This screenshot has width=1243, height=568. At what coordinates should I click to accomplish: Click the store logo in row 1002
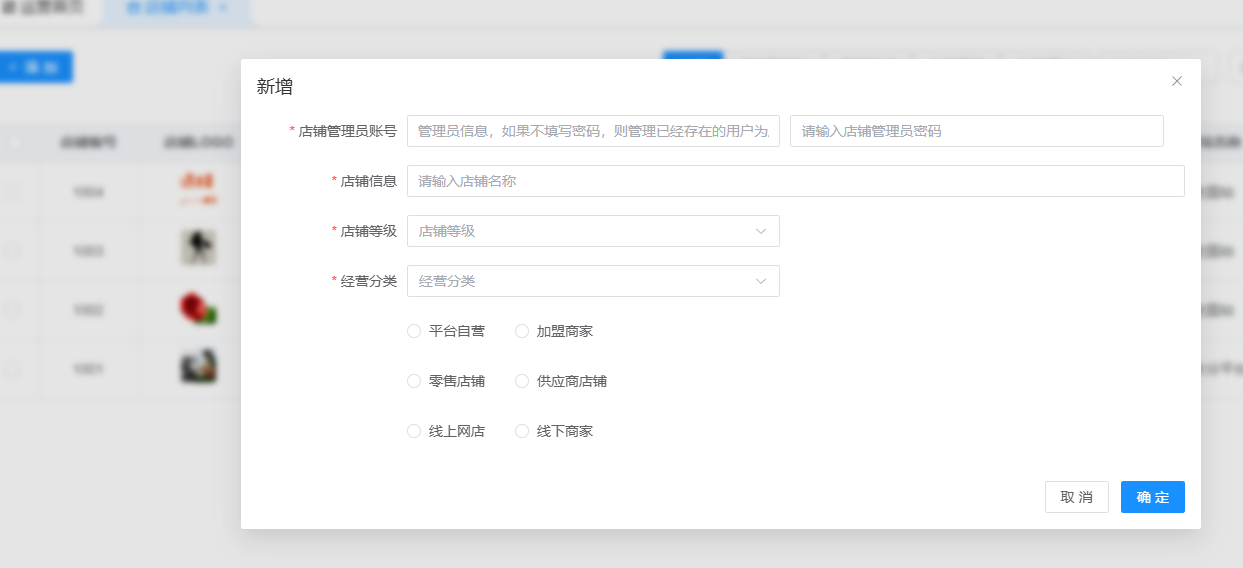pyautogui.click(x=198, y=309)
